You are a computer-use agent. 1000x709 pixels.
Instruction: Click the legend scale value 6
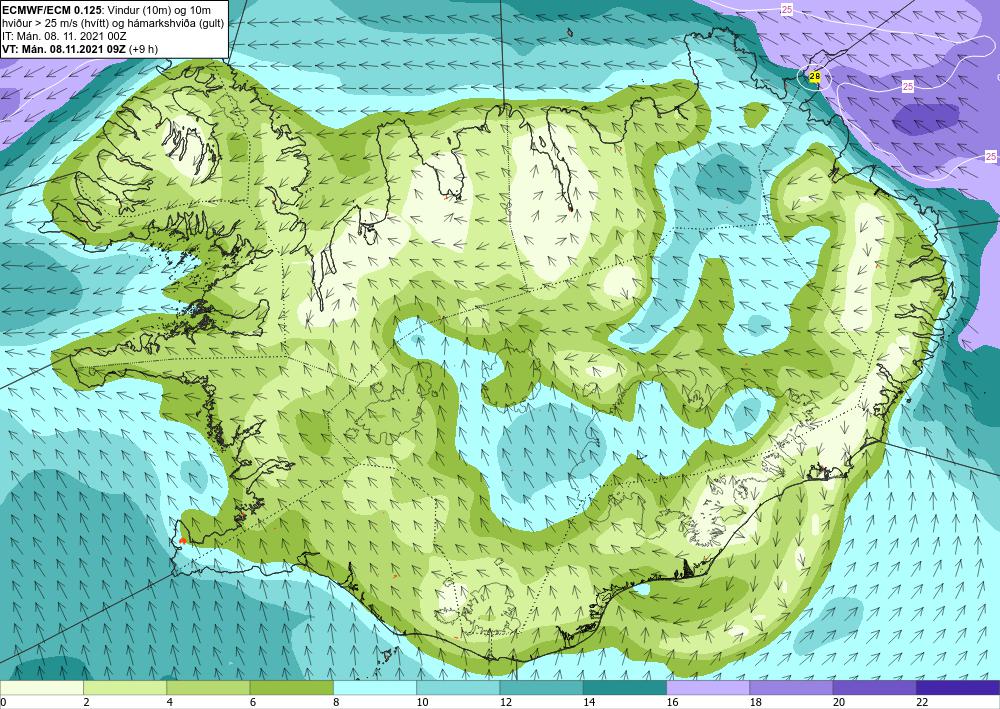click(x=253, y=703)
